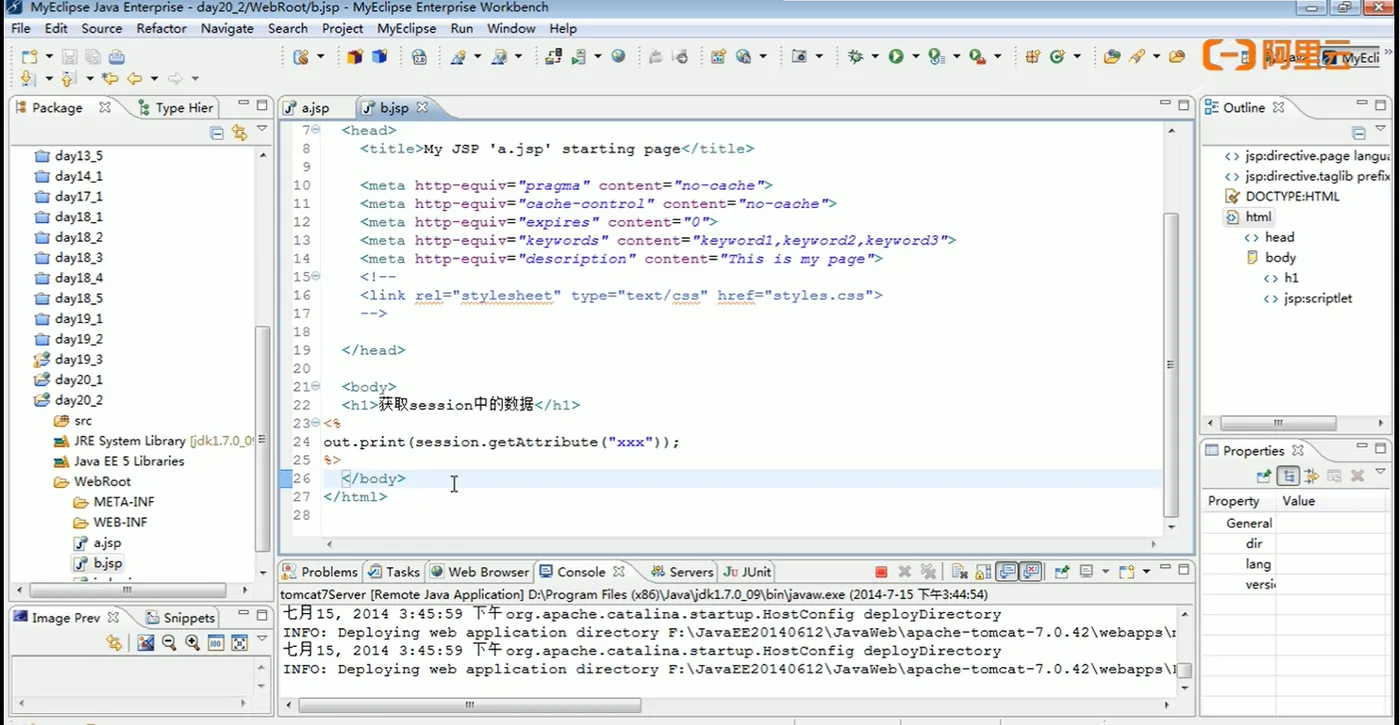
Task: Open the globe web browser toolbar icon
Action: 618,57
